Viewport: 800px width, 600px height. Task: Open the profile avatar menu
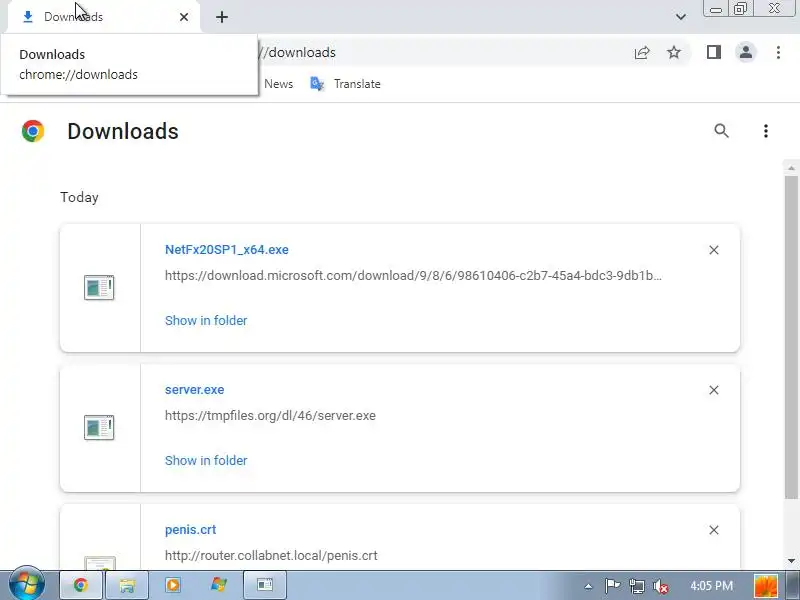(745, 52)
